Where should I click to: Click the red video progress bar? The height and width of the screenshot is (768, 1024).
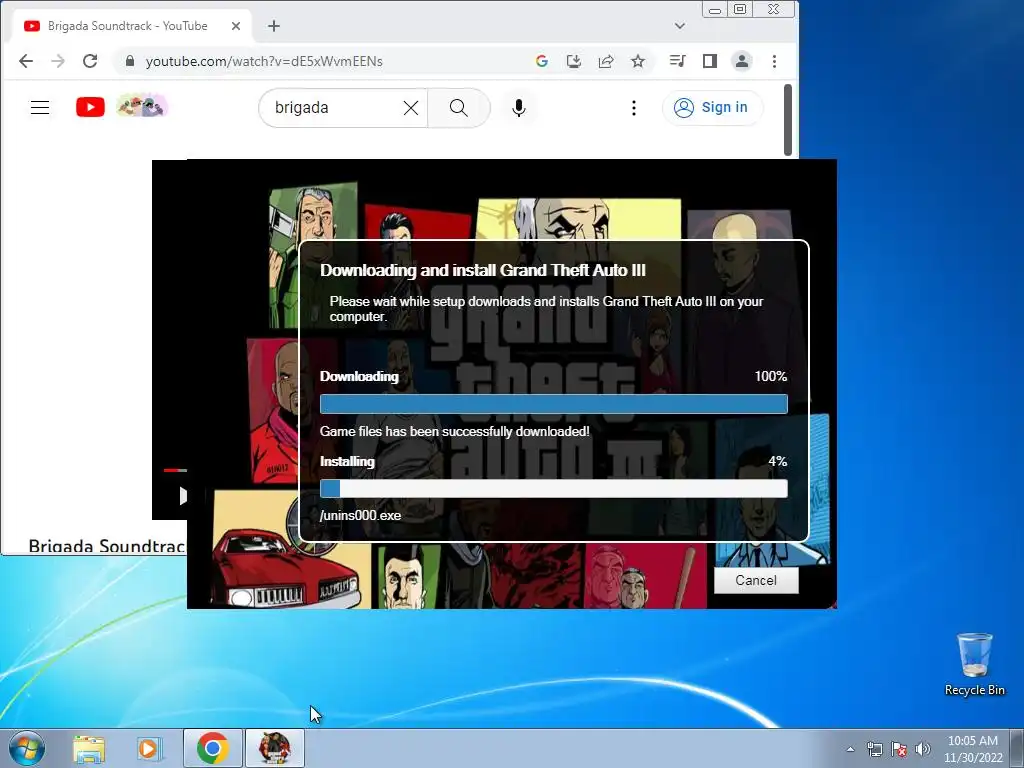175,470
